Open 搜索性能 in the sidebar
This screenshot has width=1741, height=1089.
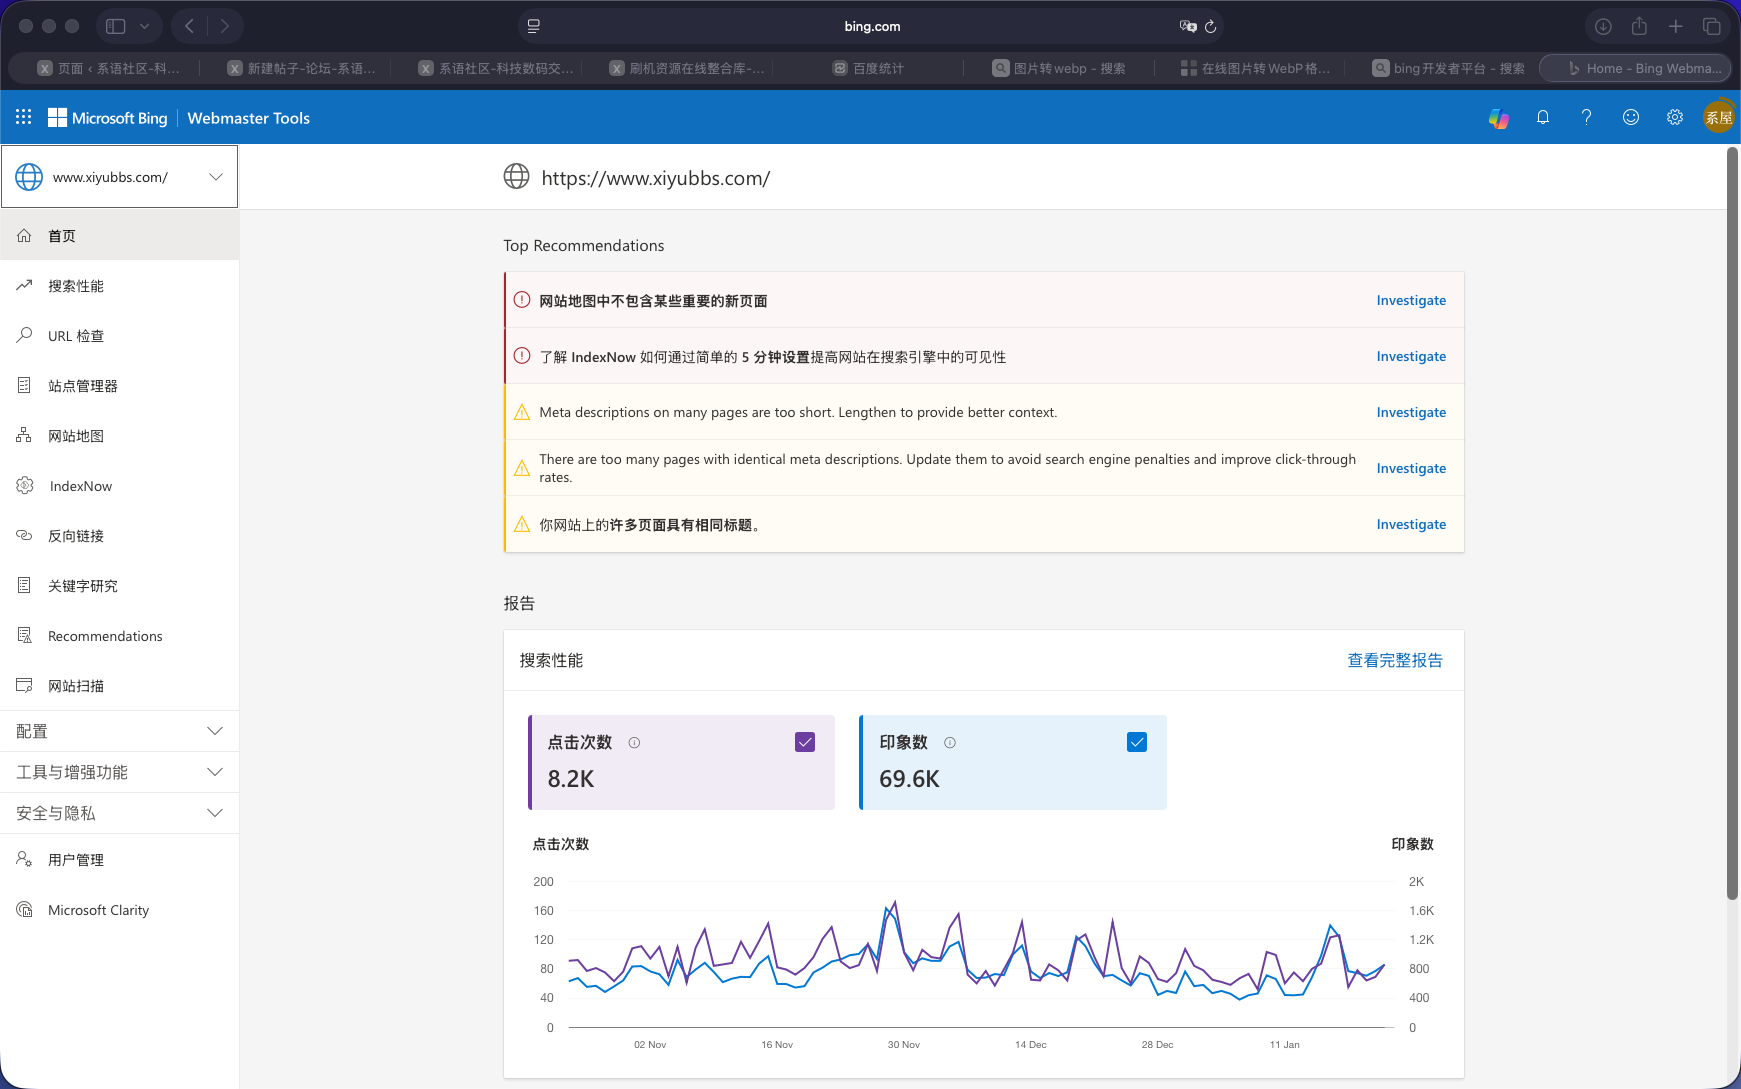click(x=76, y=286)
